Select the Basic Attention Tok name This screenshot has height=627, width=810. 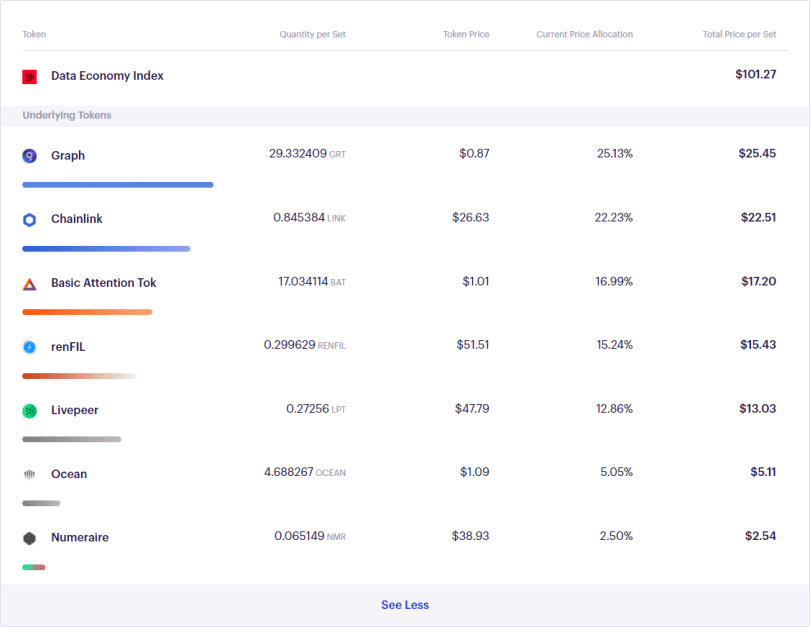click(103, 283)
